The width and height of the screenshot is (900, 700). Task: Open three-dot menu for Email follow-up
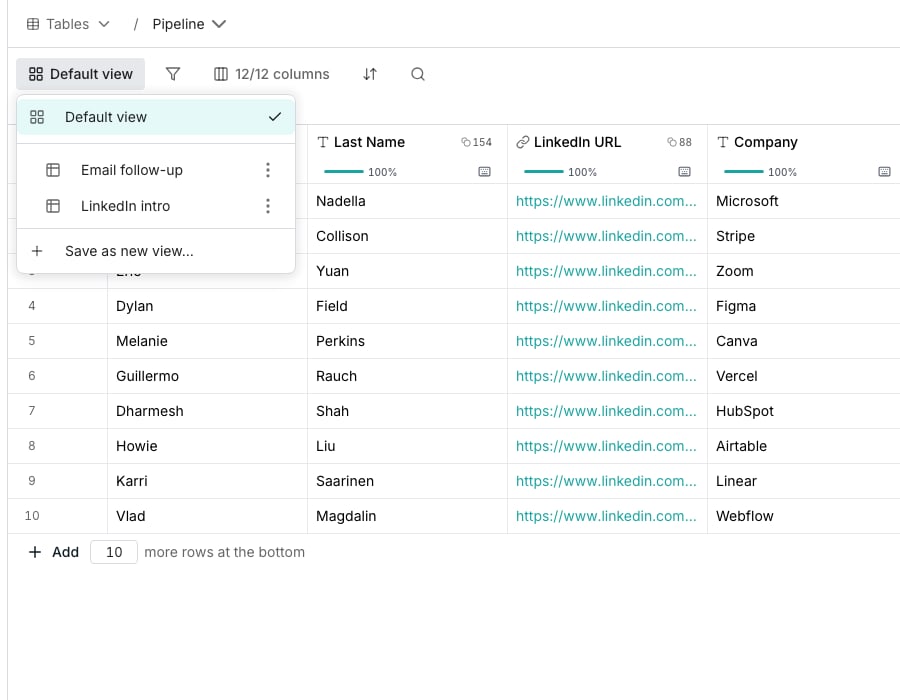point(267,170)
